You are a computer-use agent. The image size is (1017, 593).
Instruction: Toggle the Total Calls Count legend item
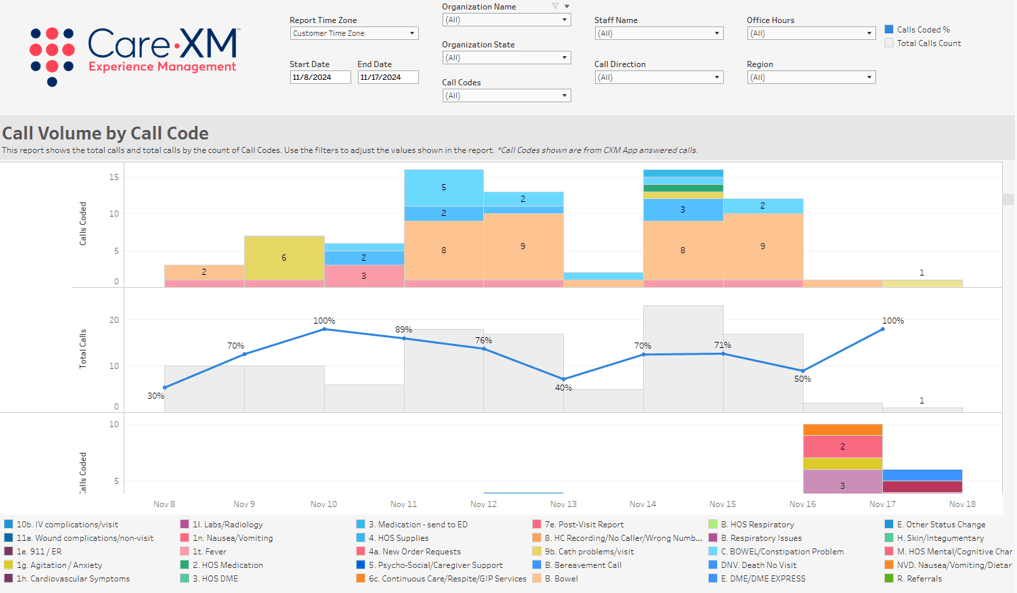890,44
